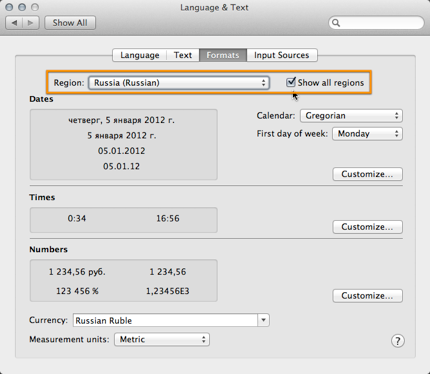Open the Measurement units Metric dropdown
Viewport: 430px width, 374px height.
(x=162, y=339)
